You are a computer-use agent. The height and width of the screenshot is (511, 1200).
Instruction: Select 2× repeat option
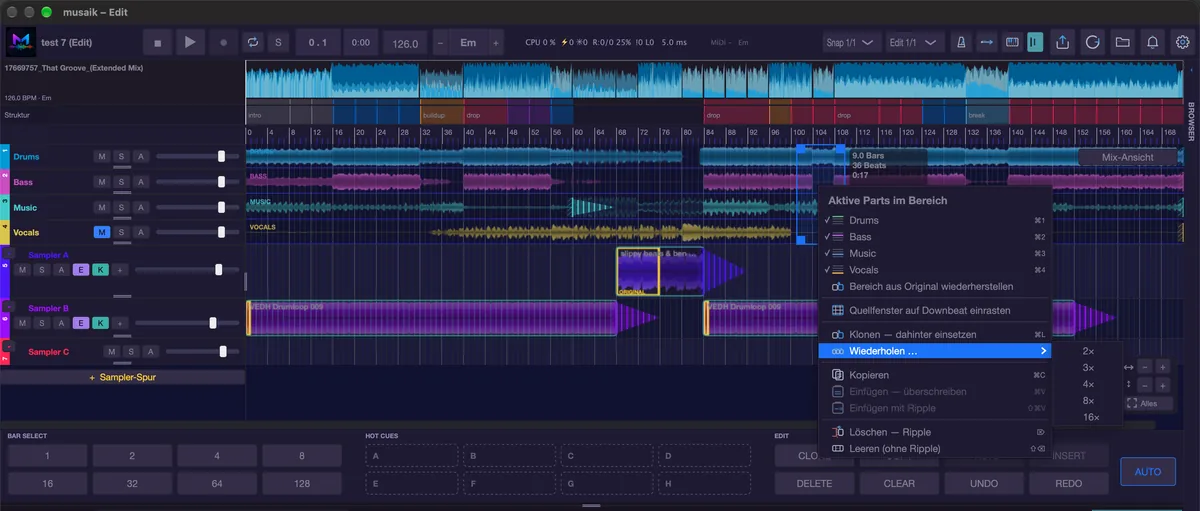1089,352
